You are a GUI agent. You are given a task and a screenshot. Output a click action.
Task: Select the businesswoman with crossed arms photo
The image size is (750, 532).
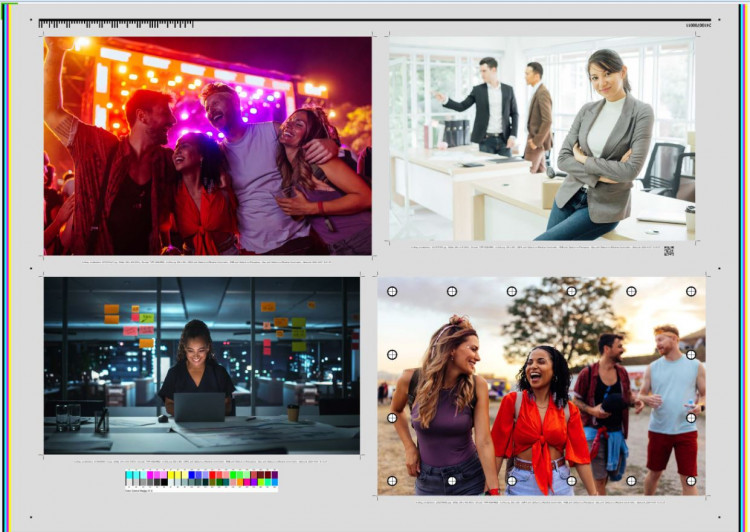point(542,139)
